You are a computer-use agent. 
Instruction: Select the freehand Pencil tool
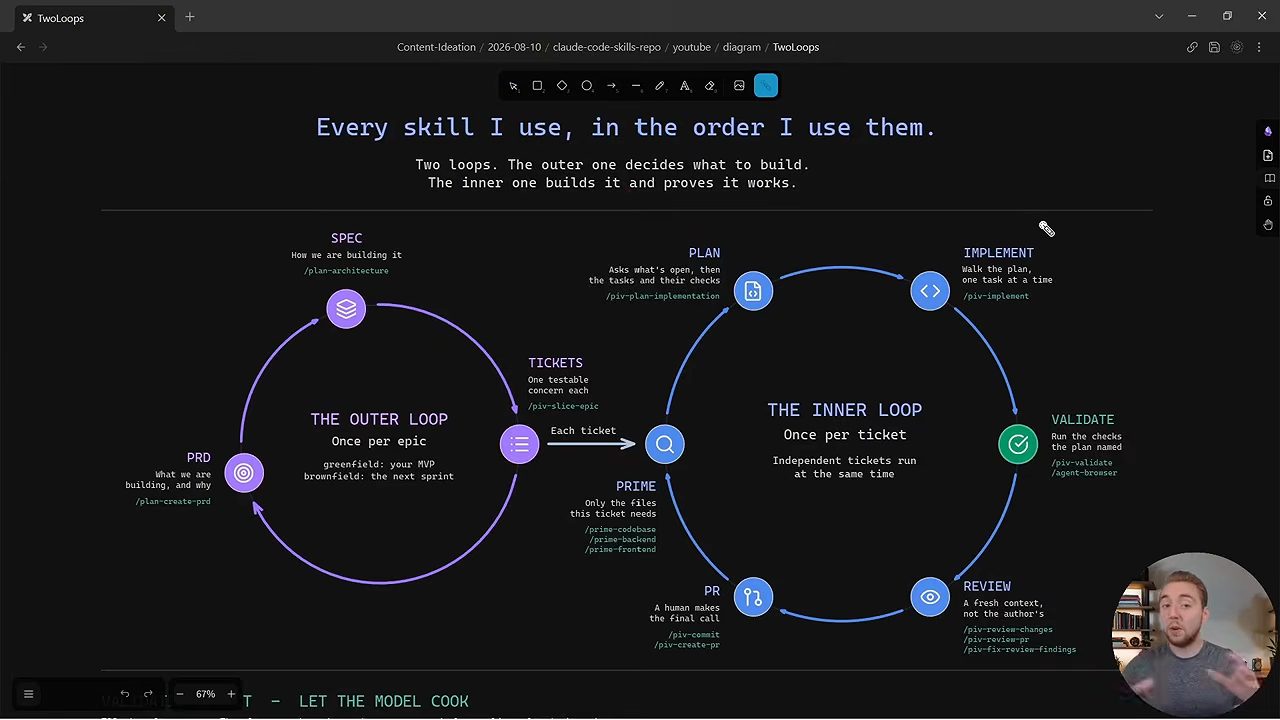click(x=660, y=86)
